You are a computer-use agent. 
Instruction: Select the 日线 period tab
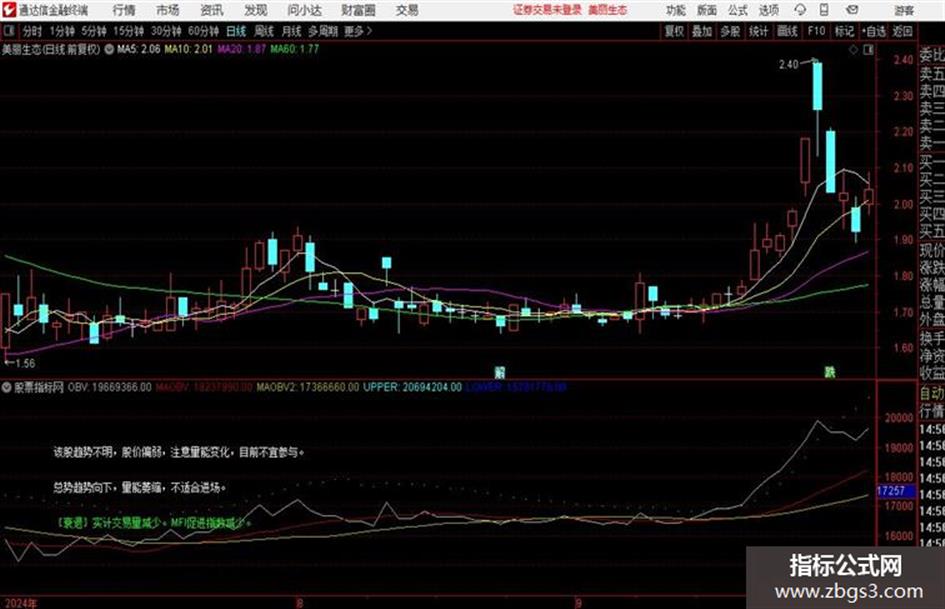pos(236,31)
